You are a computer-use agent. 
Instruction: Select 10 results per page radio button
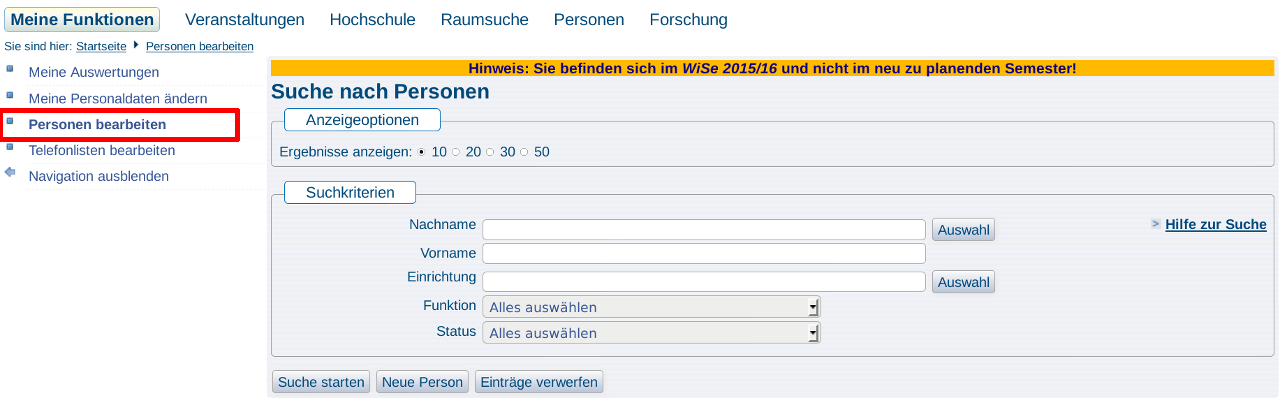point(421,152)
